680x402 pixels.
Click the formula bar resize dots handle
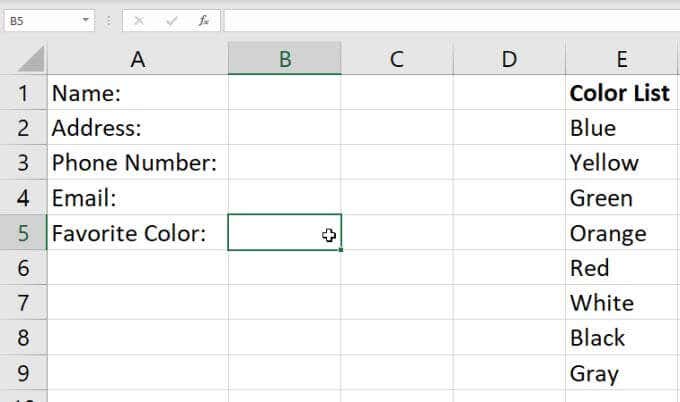[x=109, y=20]
